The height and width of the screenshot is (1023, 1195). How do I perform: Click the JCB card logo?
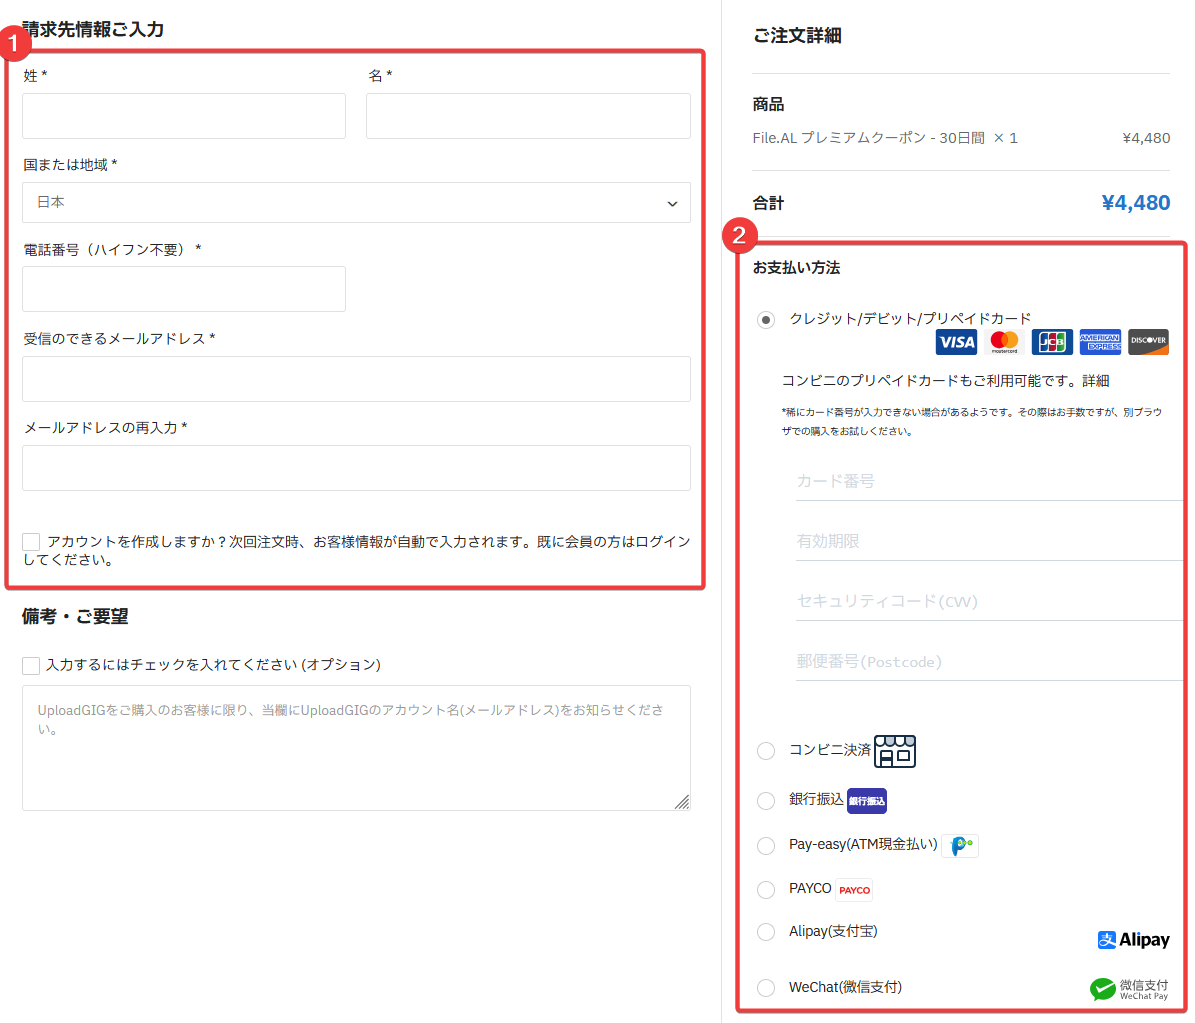point(1052,342)
